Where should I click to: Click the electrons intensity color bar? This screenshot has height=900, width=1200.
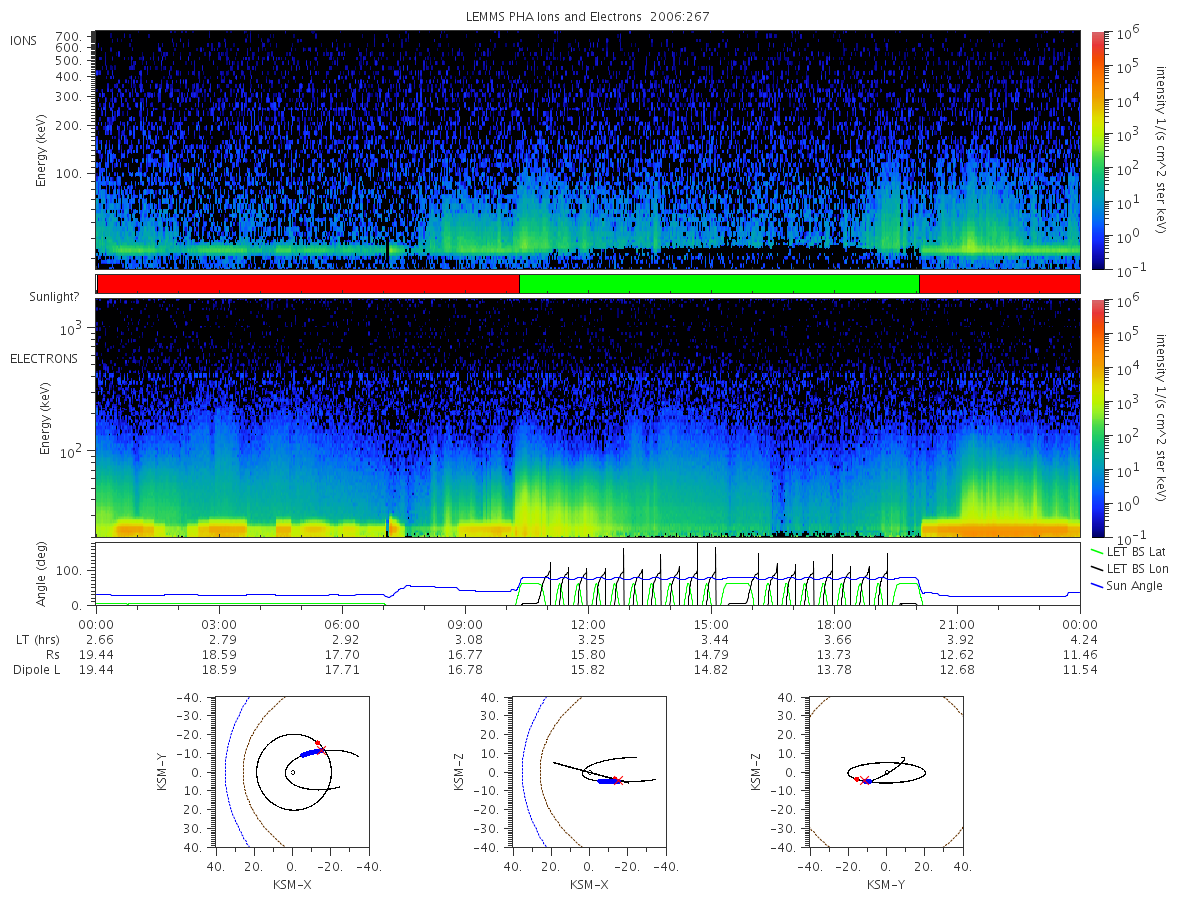1097,418
